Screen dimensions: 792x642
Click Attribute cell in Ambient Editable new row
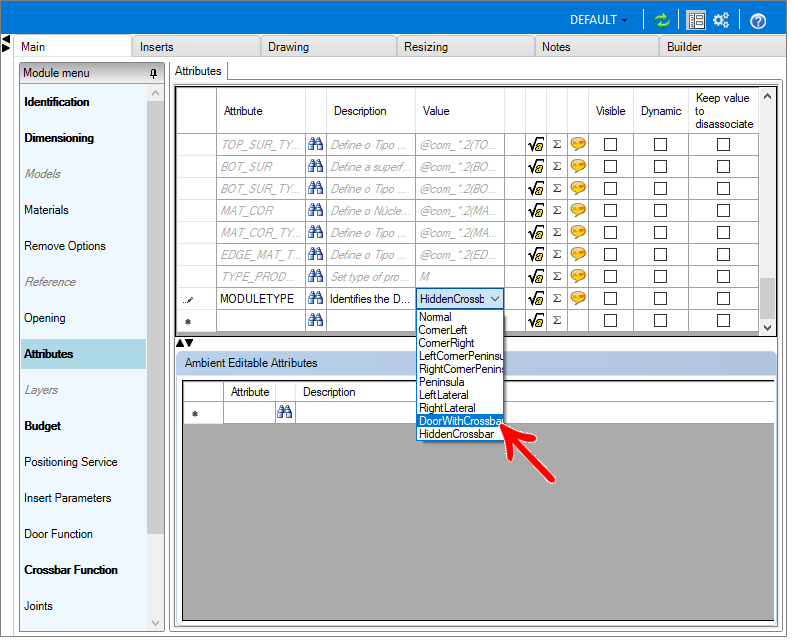[251, 415]
